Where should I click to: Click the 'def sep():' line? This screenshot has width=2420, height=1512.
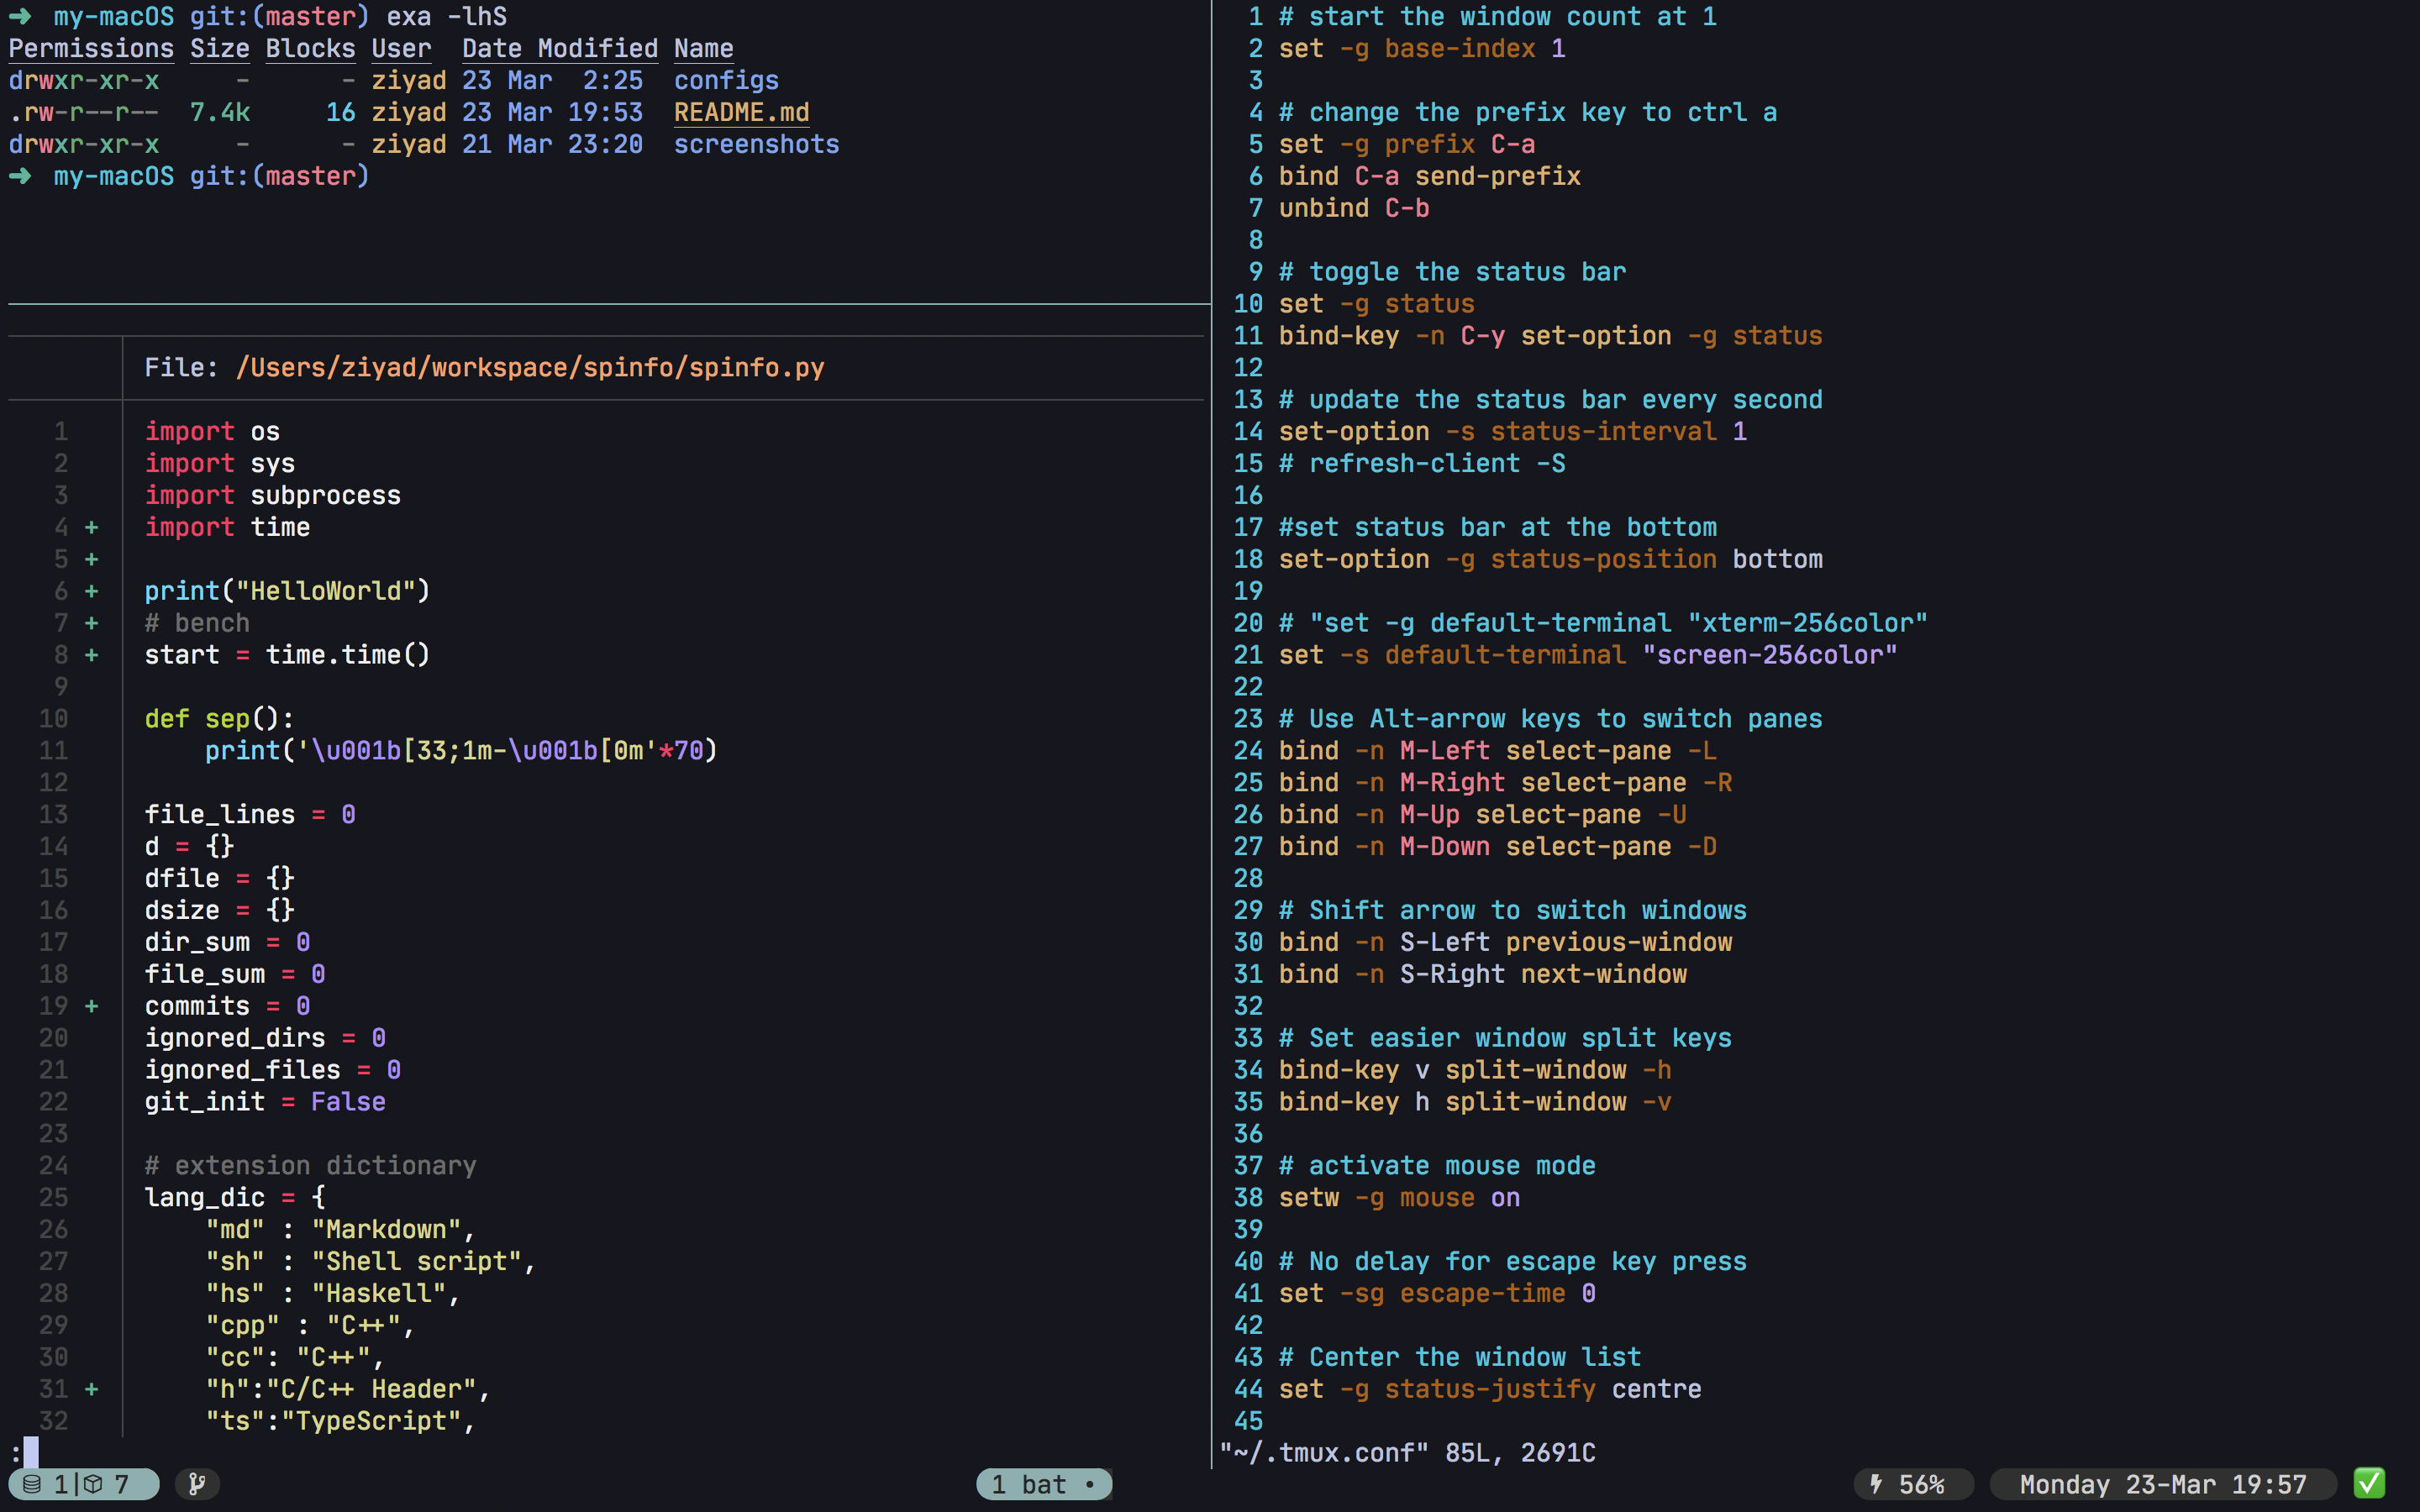[x=219, y=719]
